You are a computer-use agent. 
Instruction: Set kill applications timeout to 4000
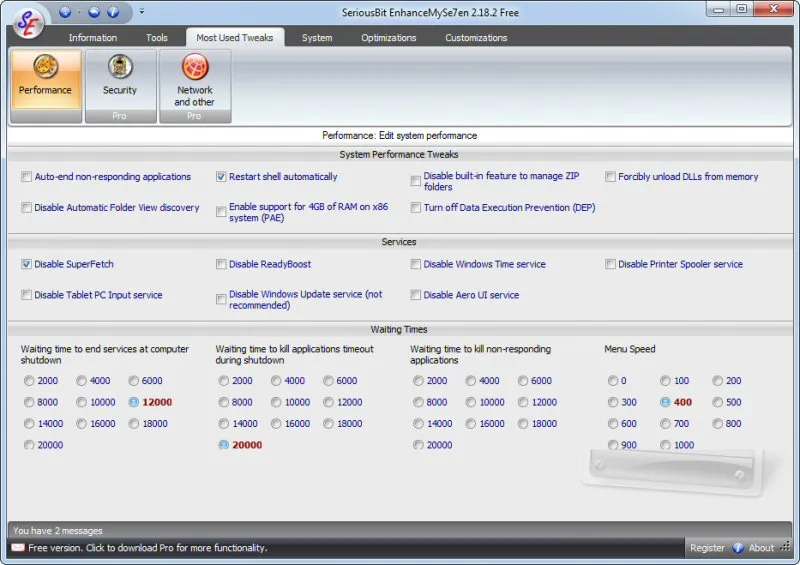276,381
